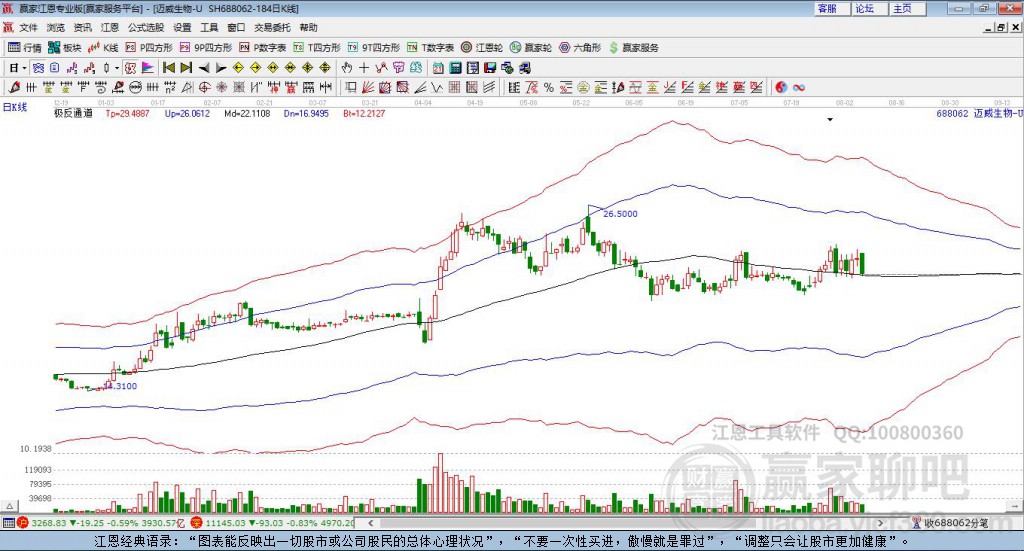This screenshot has width=1024, height=551.
Task: Click the yin-yang icon
Action: 780,87
